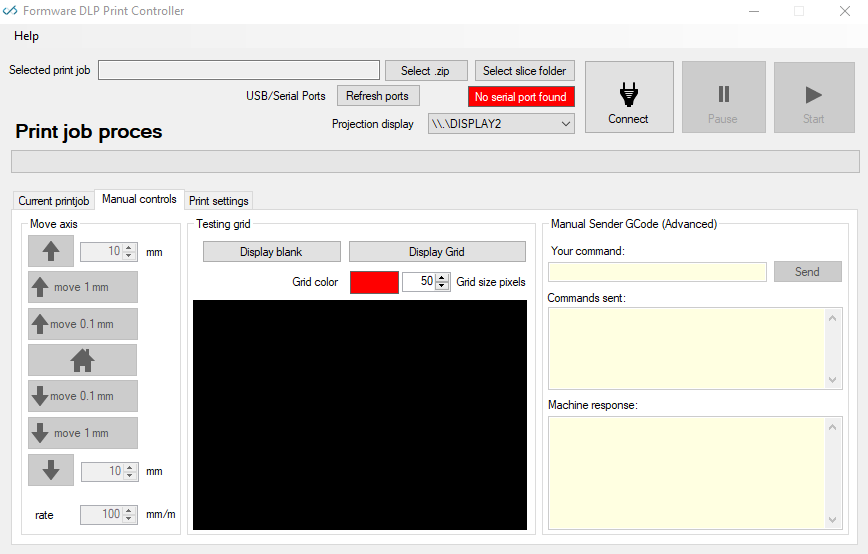Click the top large up arrow button
868x554 pixels.
(x=51, y=251)
